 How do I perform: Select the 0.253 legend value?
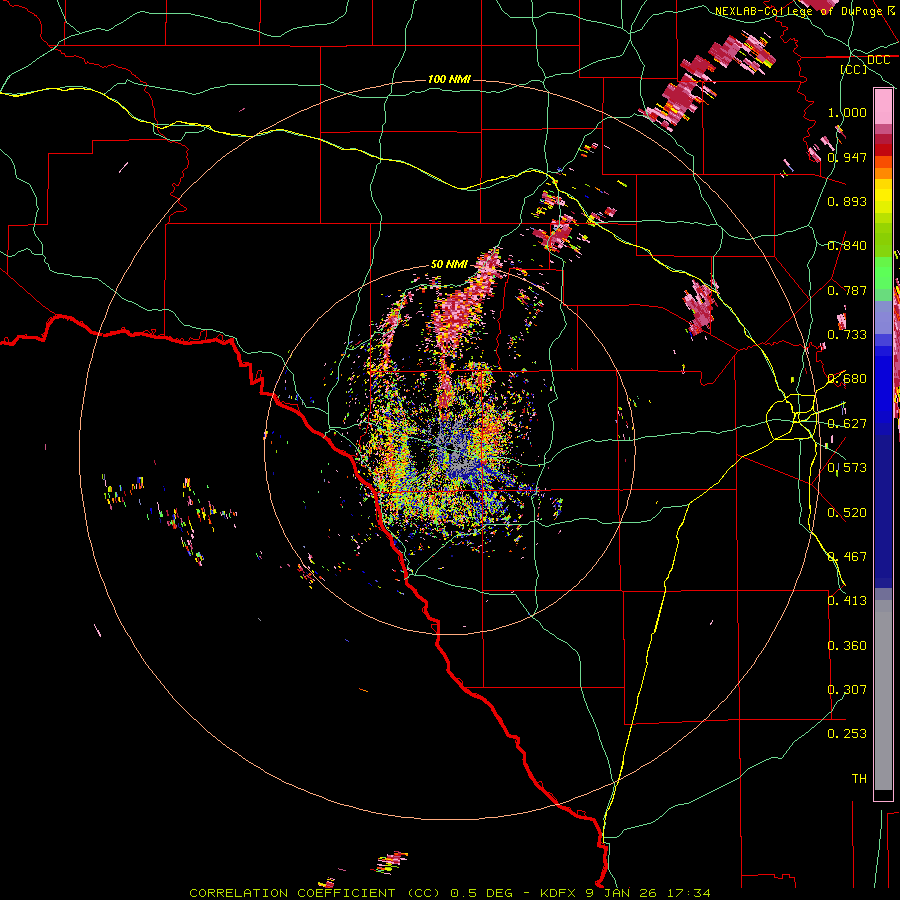coord(847,734)
